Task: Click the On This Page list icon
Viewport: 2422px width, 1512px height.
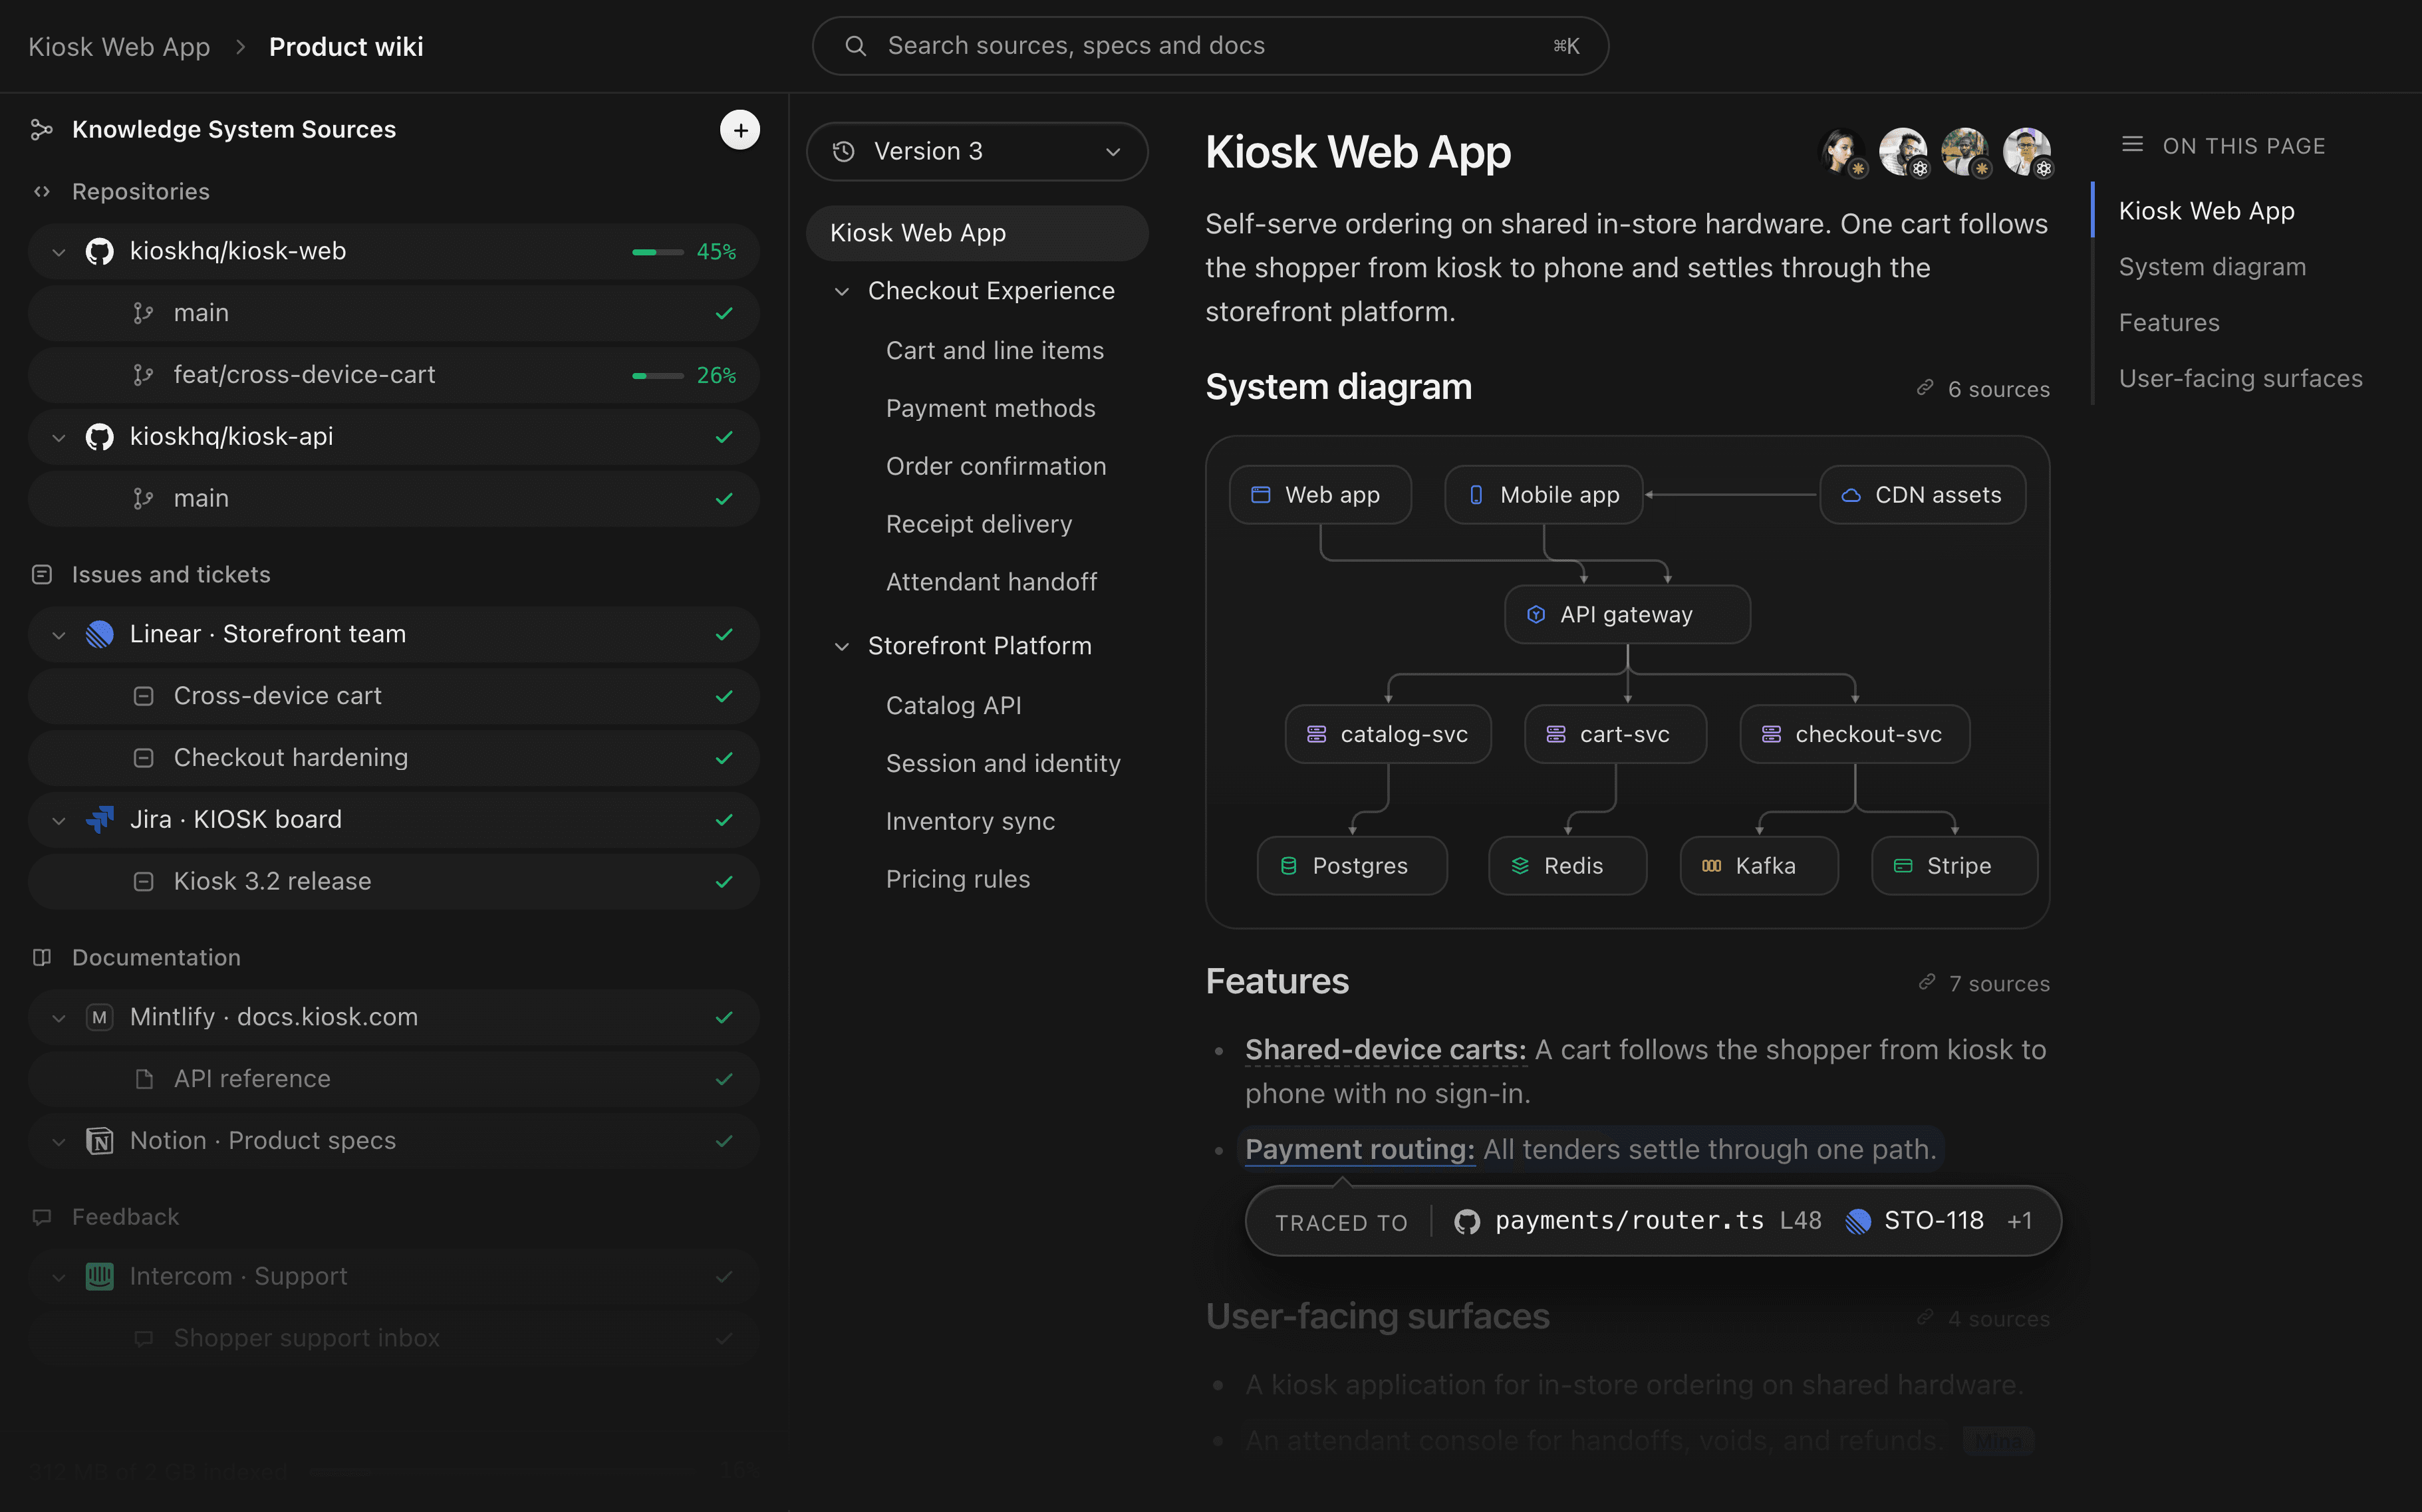Action: 2132,145
